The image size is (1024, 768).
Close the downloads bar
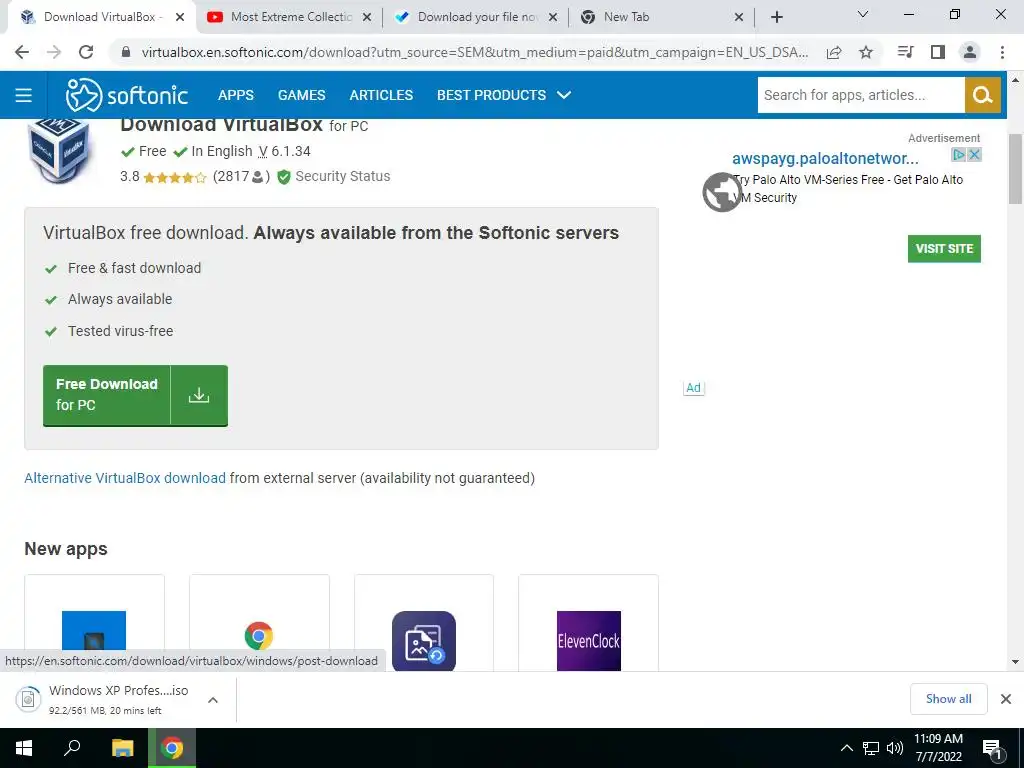tap(1006, 699)
